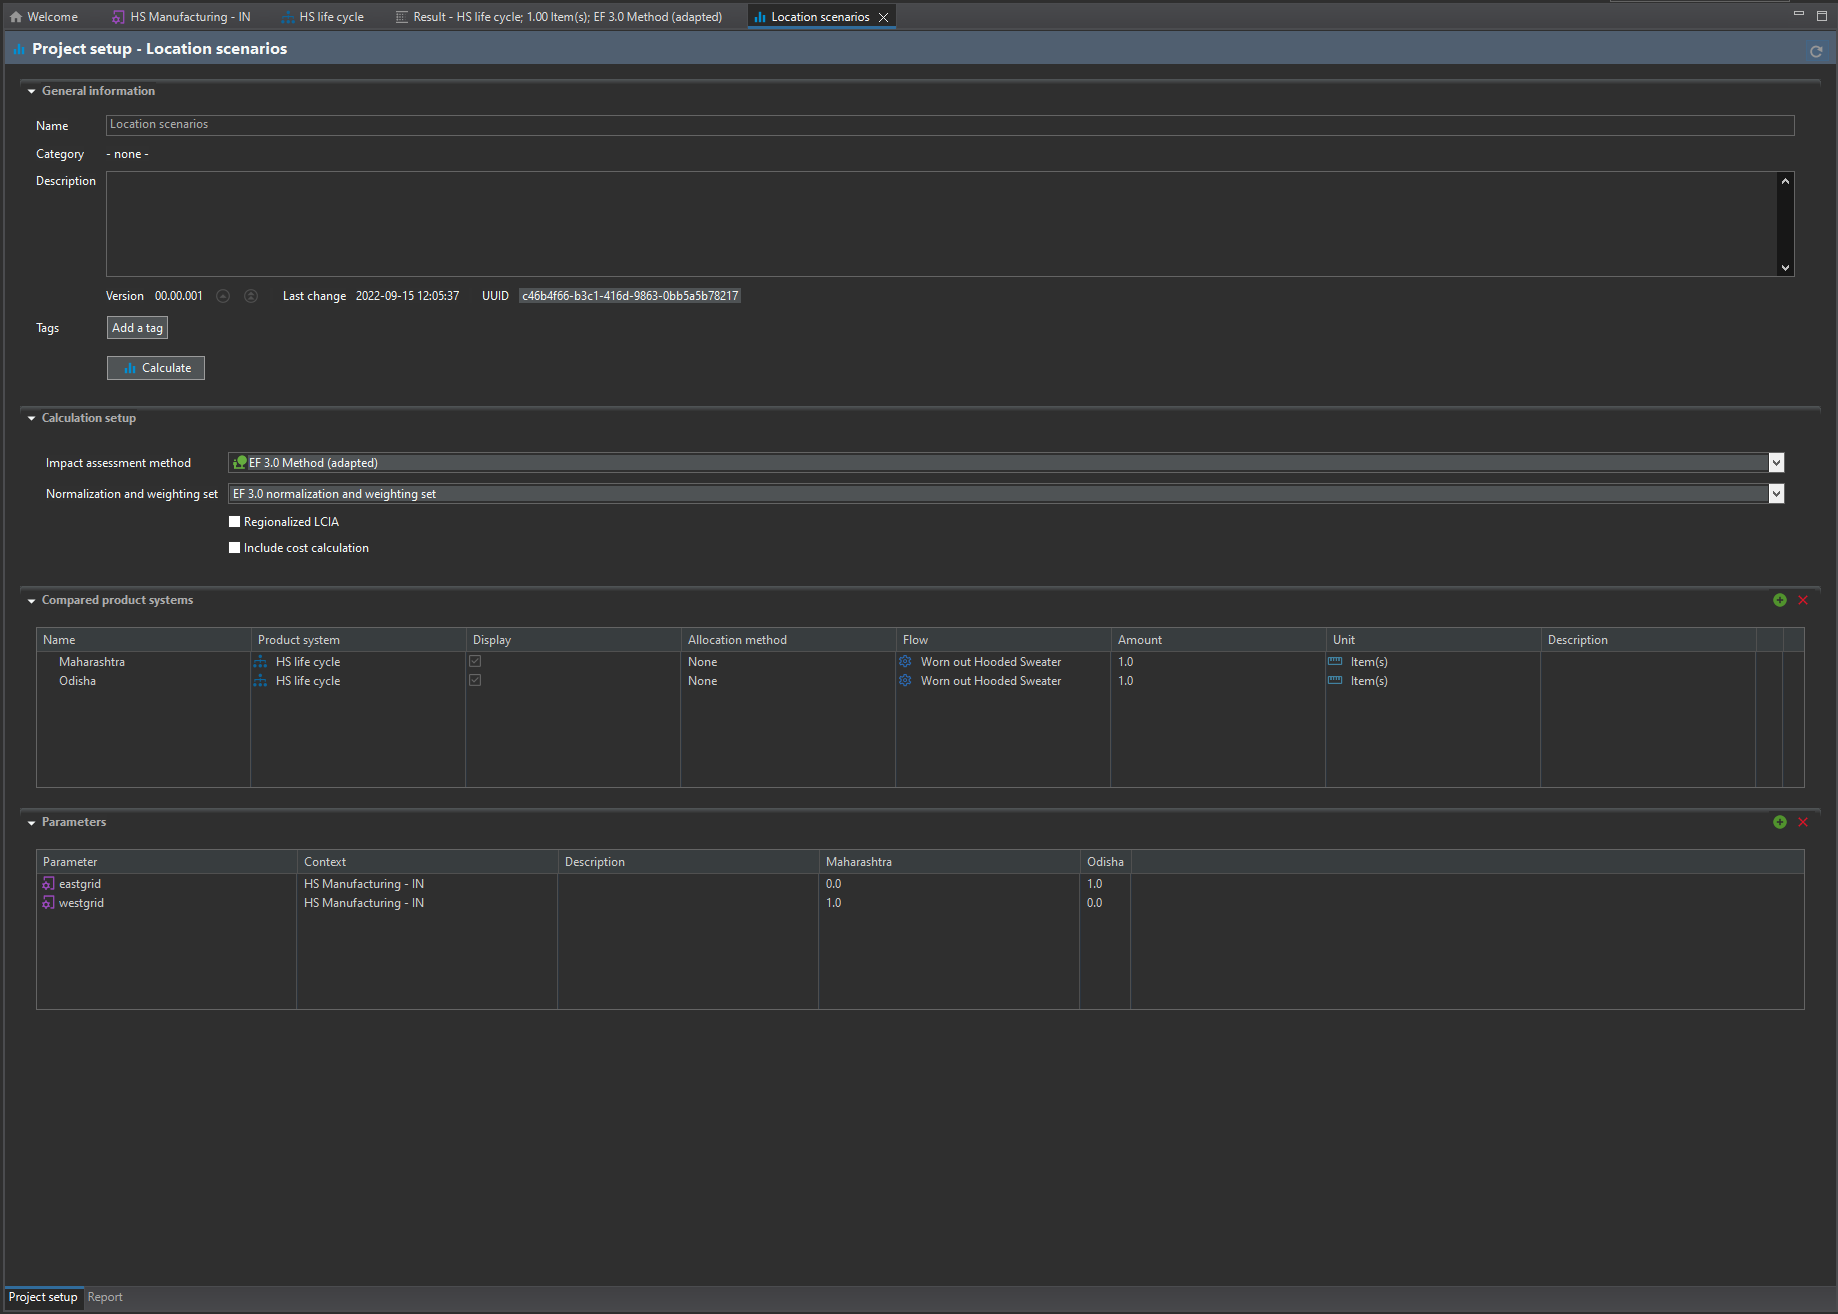
Task: Click inside the Description text area
Action: coord(942,224)
